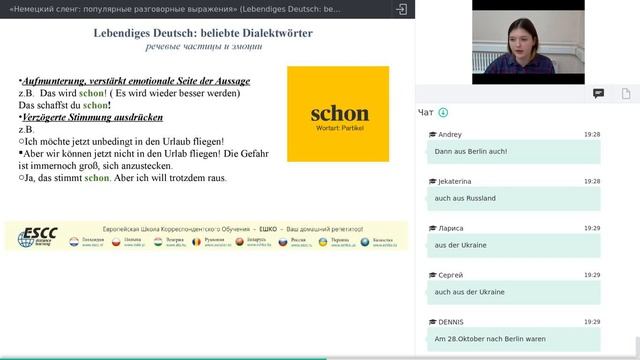Click the Голландия flag in footer banner

point(74,242)
